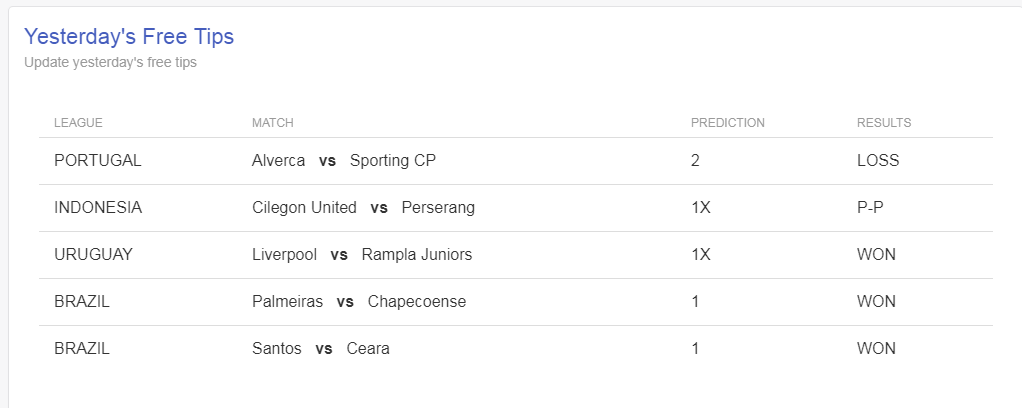Click the RESULTS column header
The height and width of the screenshot is (408, 1022).
point(884,123)
